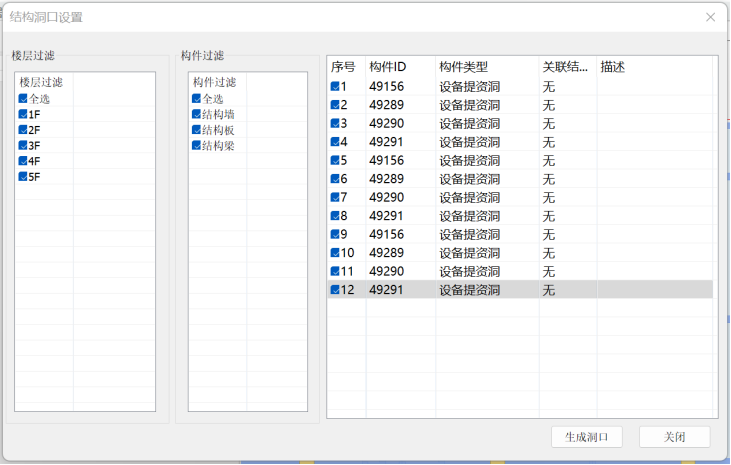Uncheck the 2F floor checkbox
Viewport: 731px width, 465px height.
[x=23, y=130]
